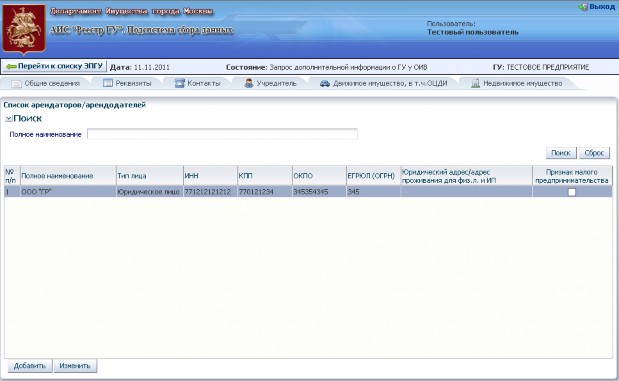This screenshot has height=381, width=619.
Task: Click the КПП column header
Action: point(264,176)
